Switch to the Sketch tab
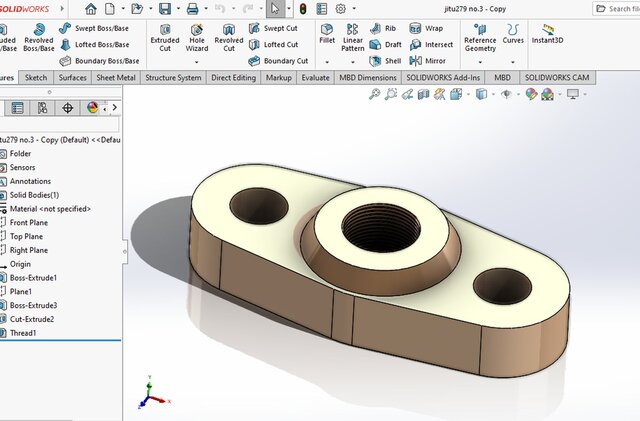The width and height of the screenshot is (640, 421). (x=36, y=78)
